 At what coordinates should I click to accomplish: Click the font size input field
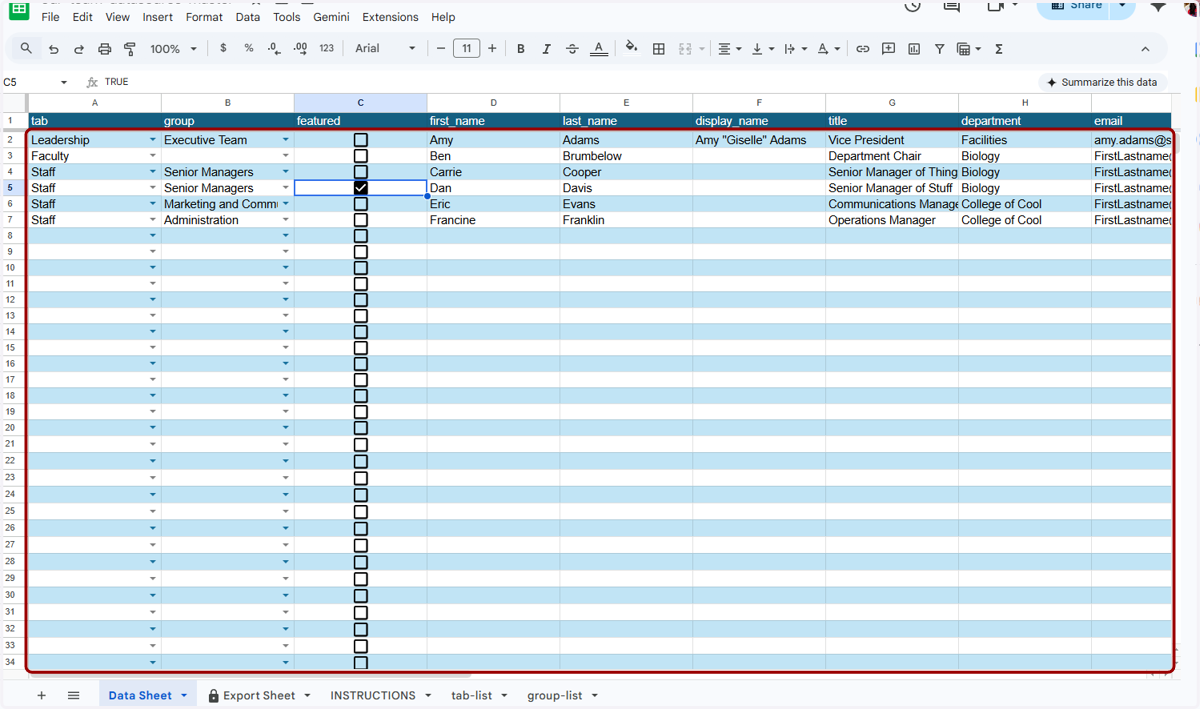click(466, 48)
